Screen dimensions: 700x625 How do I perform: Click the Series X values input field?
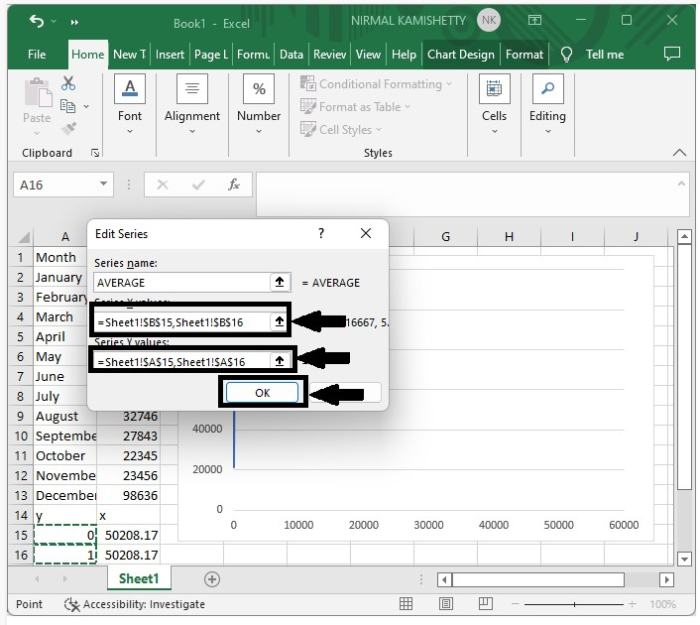click(182, 322)
